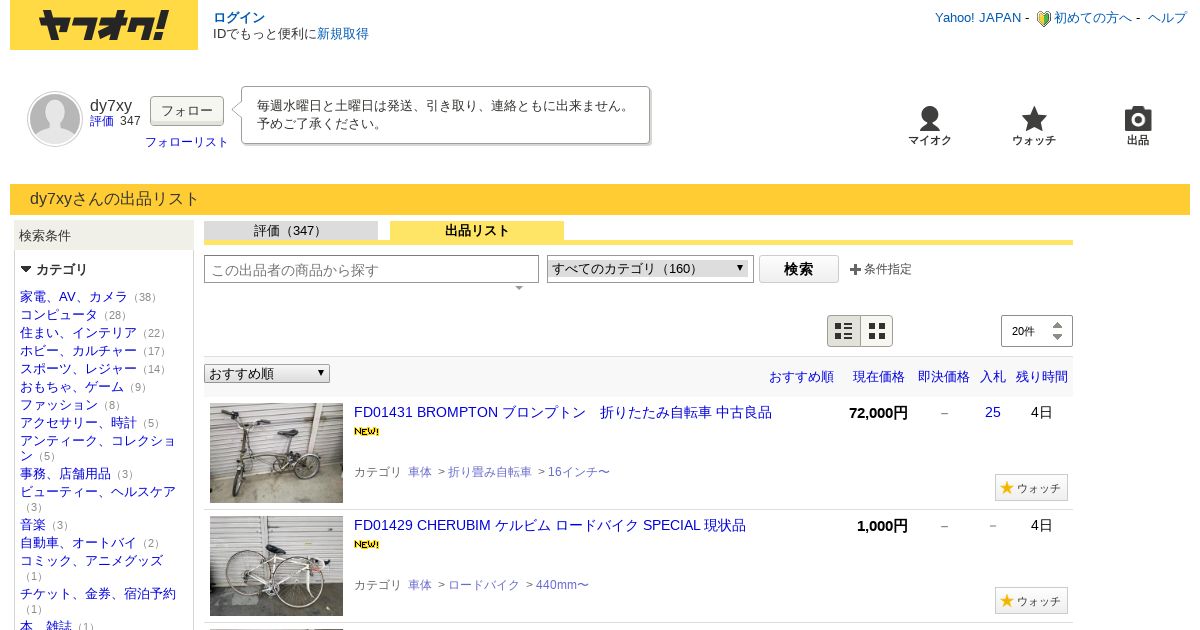This screenshot has width=1200, height=630.
Task: Open the ウォッチ star icon in header
Action: (1034, 119)
